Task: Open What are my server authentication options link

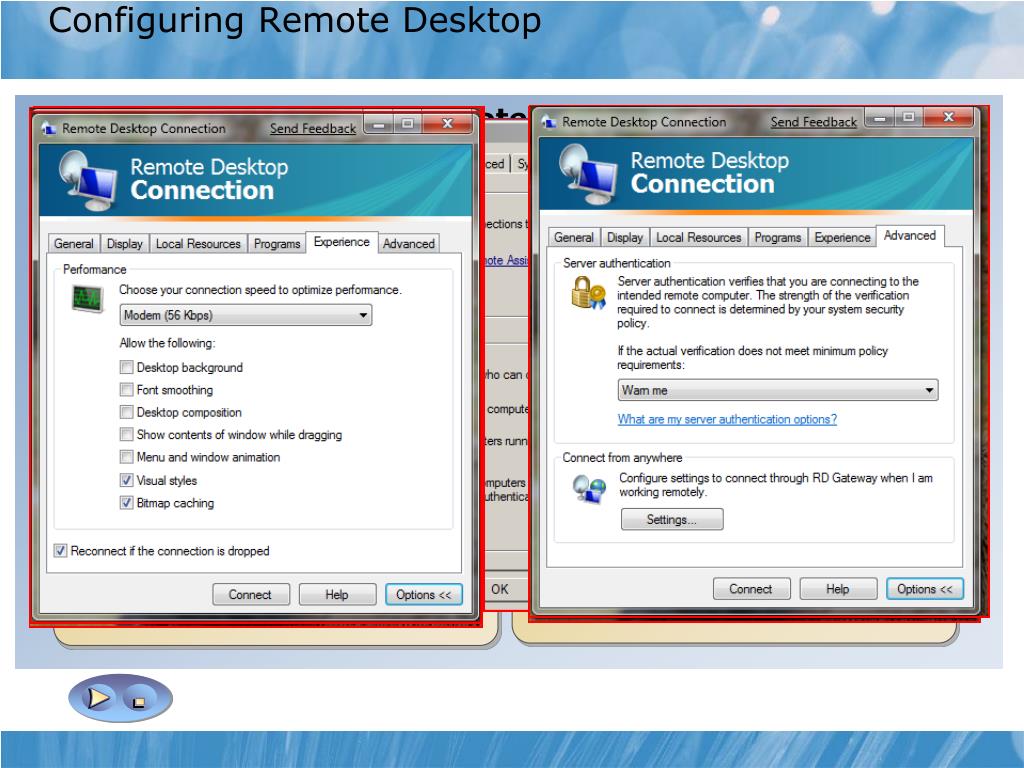Action: tap(727, 419)
